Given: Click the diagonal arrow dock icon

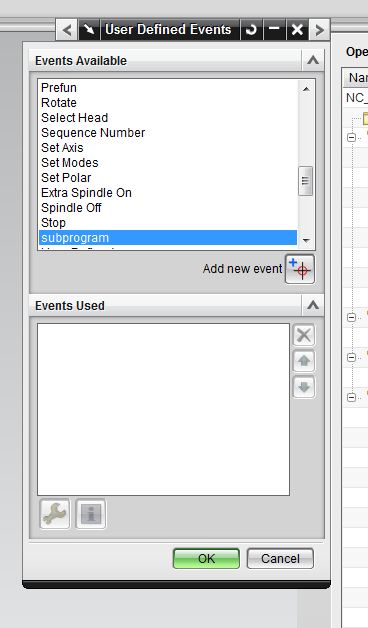Looking at the screenshot, I should (89, 30).
